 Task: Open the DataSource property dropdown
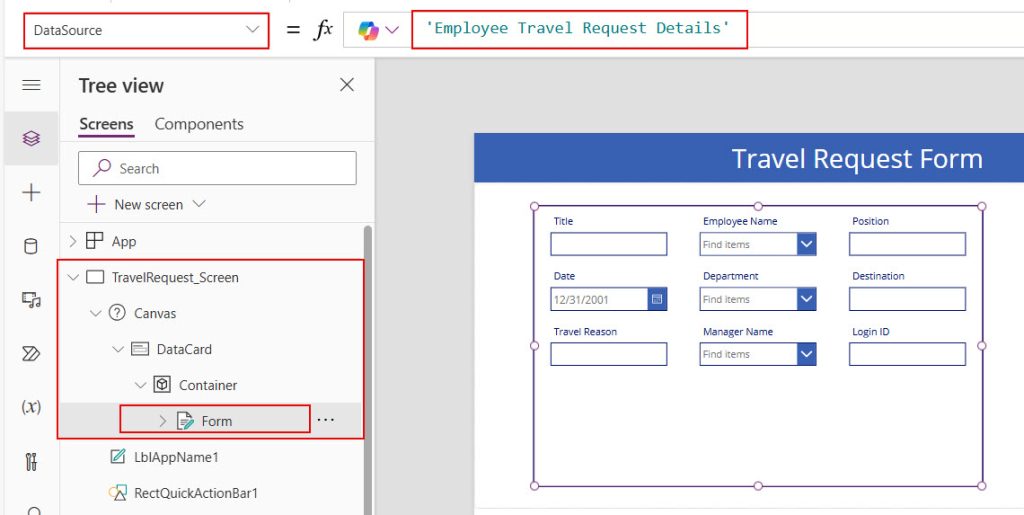click(x=146, y=30)
